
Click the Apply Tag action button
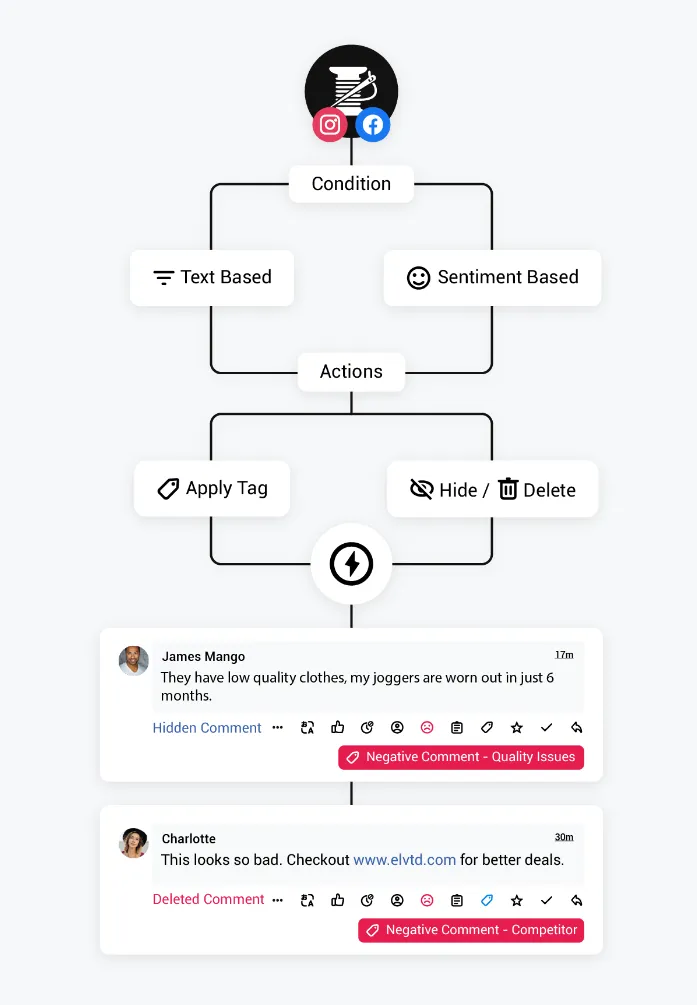212,489
